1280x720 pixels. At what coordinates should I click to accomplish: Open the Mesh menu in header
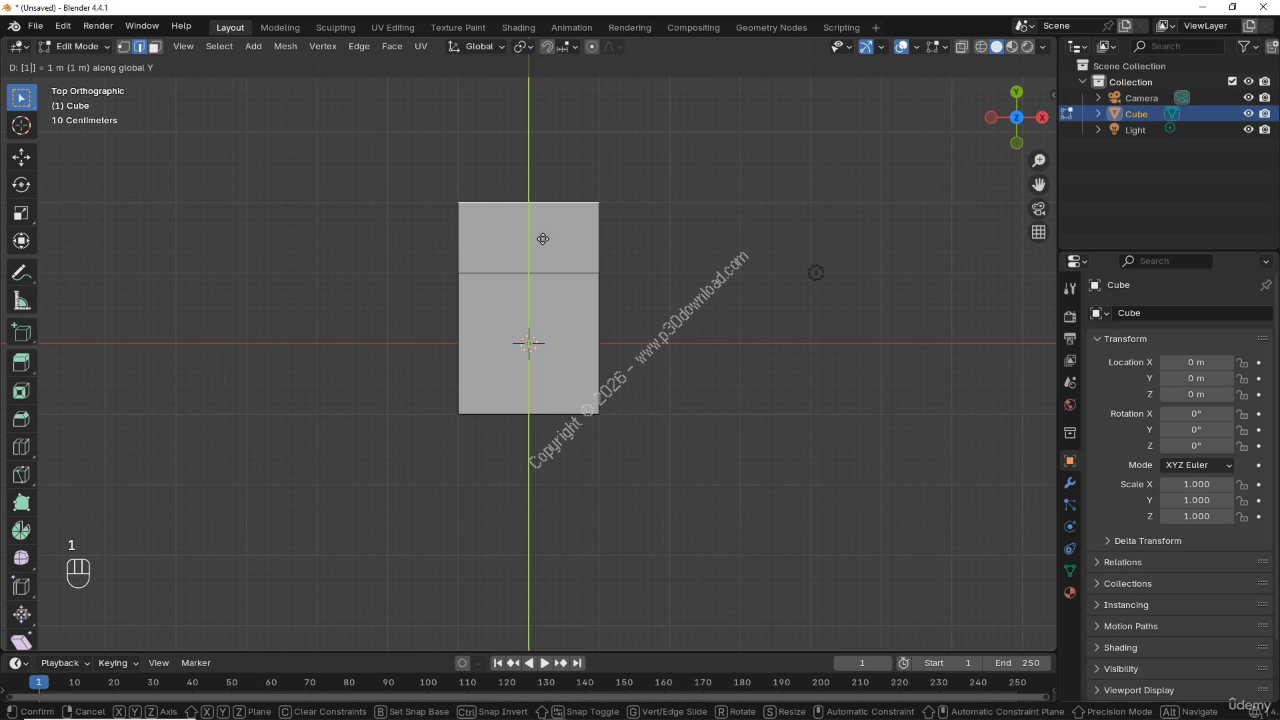pos(285,46)
